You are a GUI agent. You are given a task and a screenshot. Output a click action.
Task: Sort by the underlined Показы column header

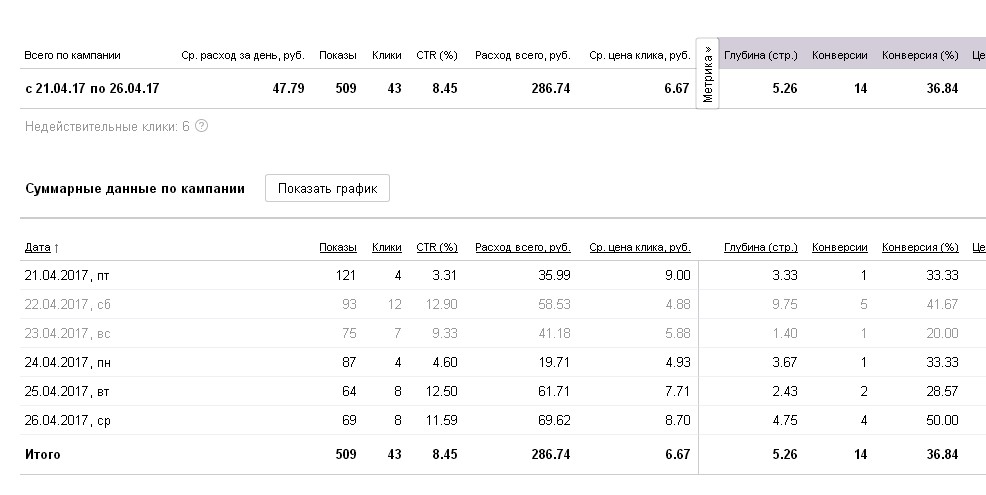click(337, 247)
